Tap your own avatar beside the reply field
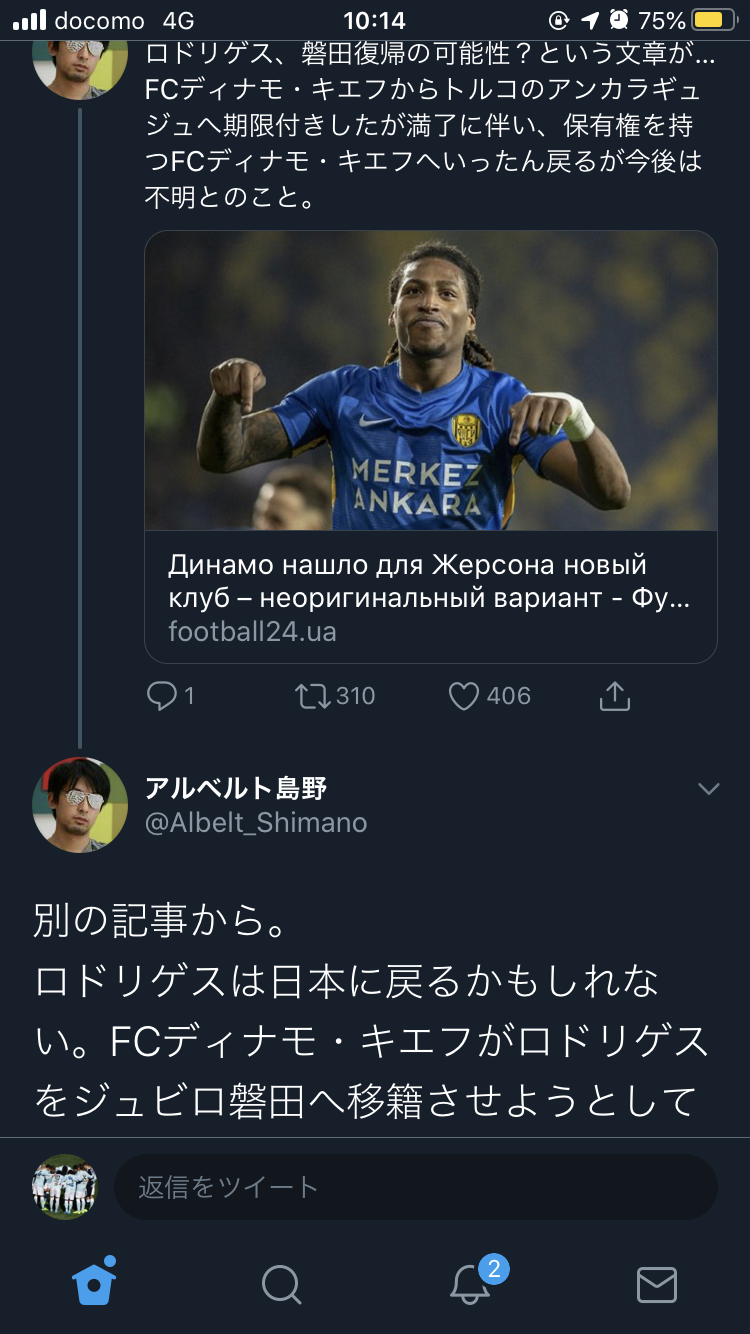Viewport: 750px width, 1334px height. pos(65,1187)
